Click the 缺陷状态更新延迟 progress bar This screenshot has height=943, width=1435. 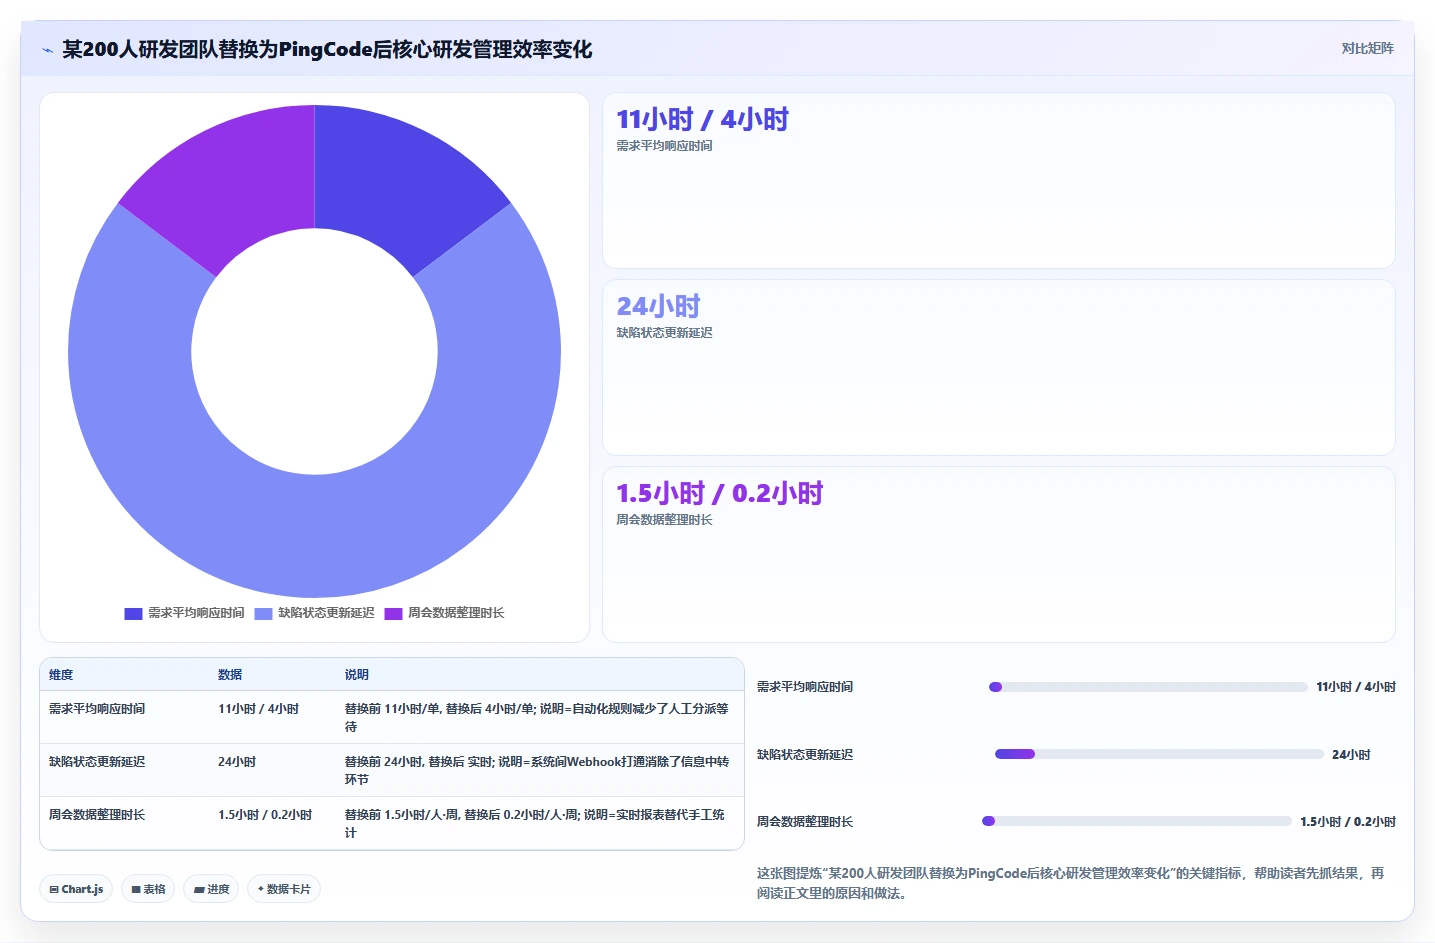click(1159, 754)
